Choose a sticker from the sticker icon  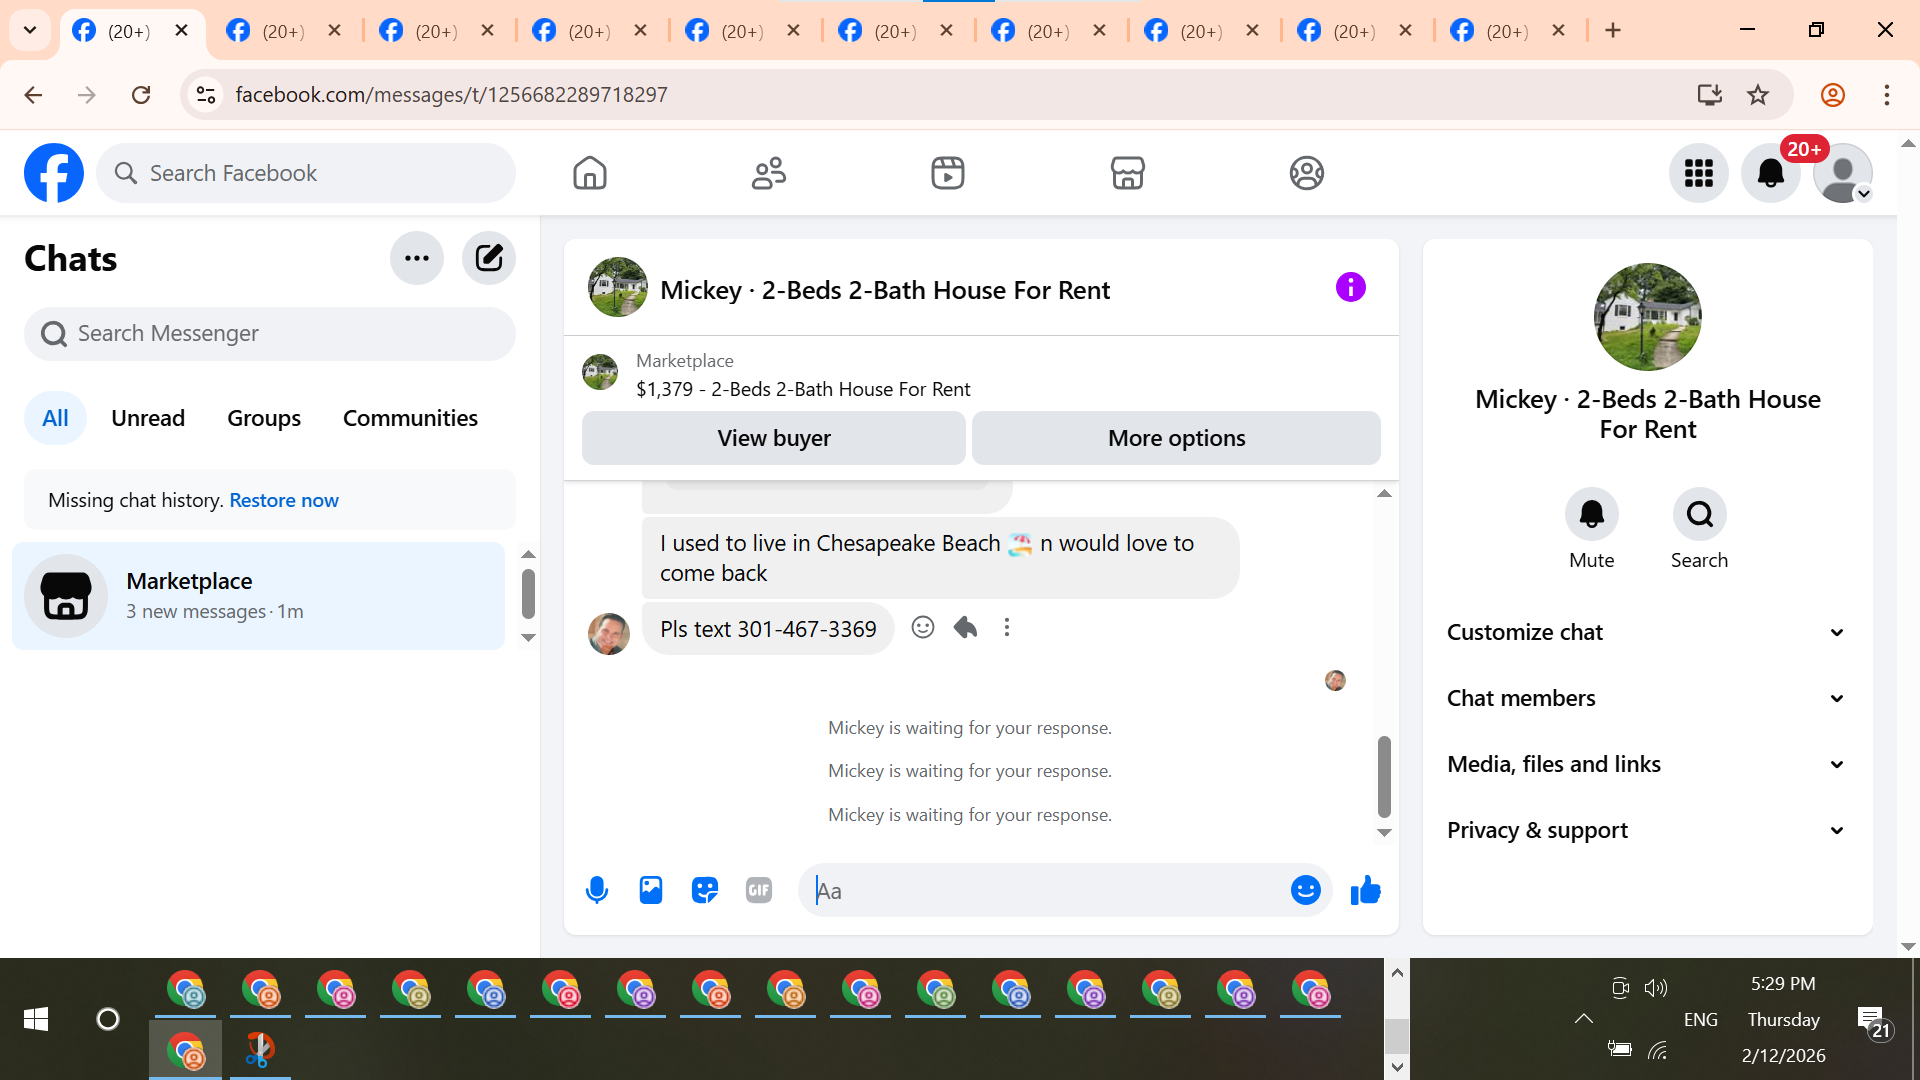(705, 890)
